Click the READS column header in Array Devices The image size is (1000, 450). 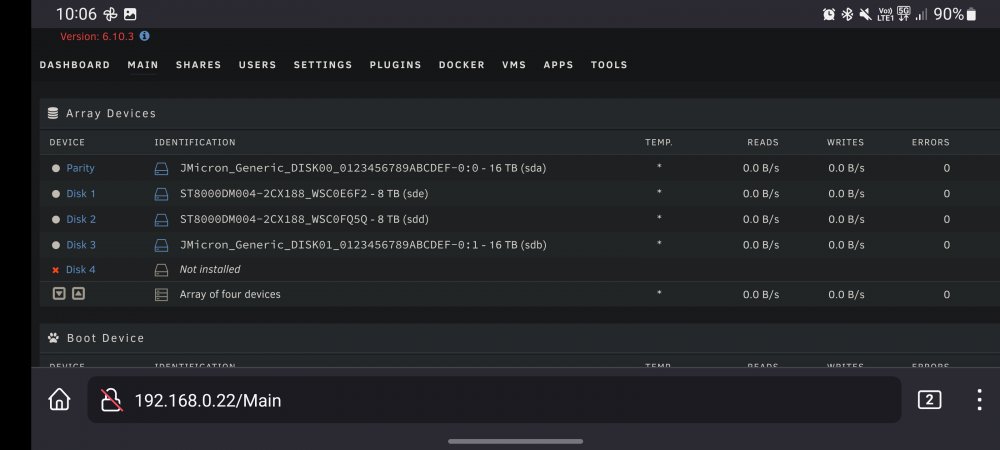click(x=763, y=142)
